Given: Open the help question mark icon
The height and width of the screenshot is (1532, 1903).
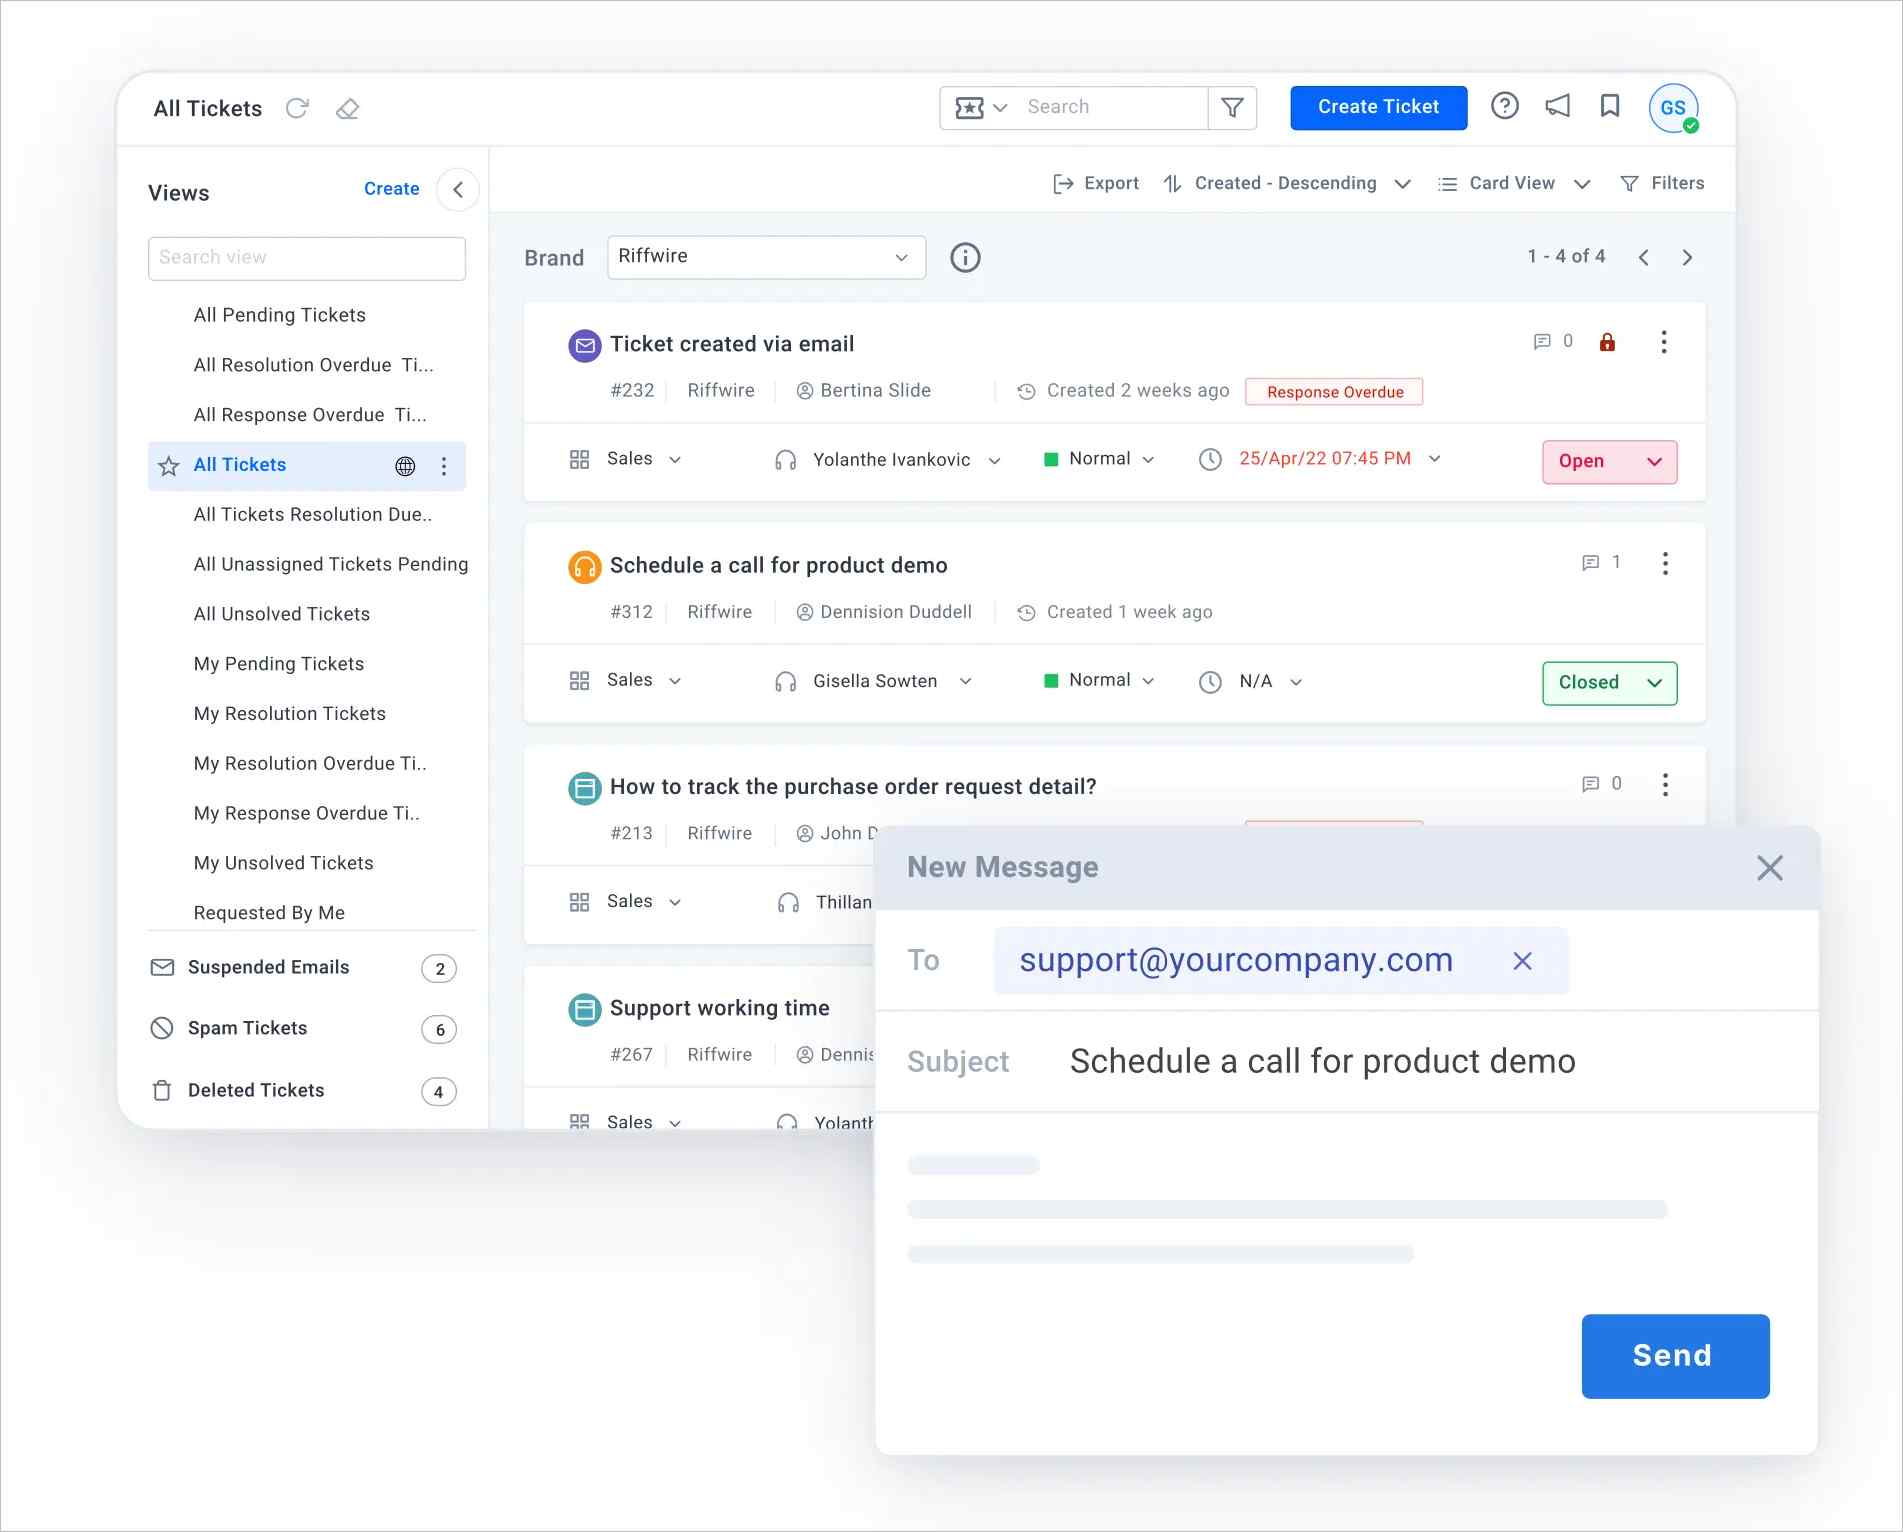Looking at the screenshot, I should click(1504, 106).
